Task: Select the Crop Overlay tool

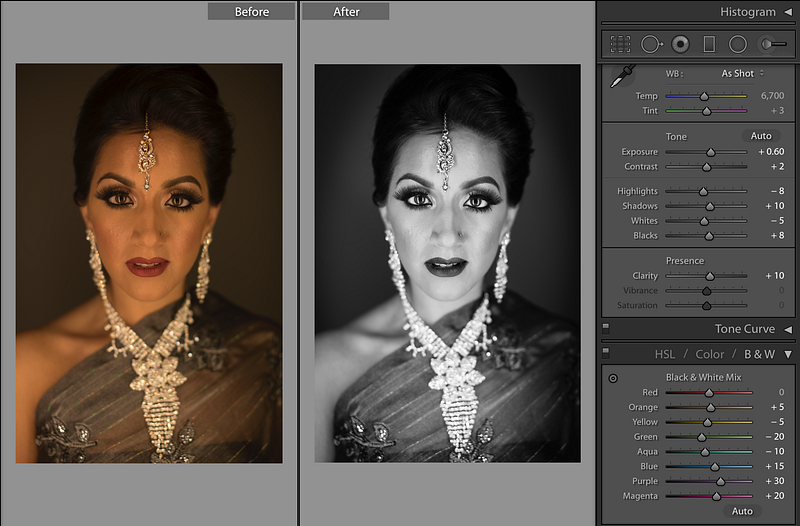Action: point(620,44)
